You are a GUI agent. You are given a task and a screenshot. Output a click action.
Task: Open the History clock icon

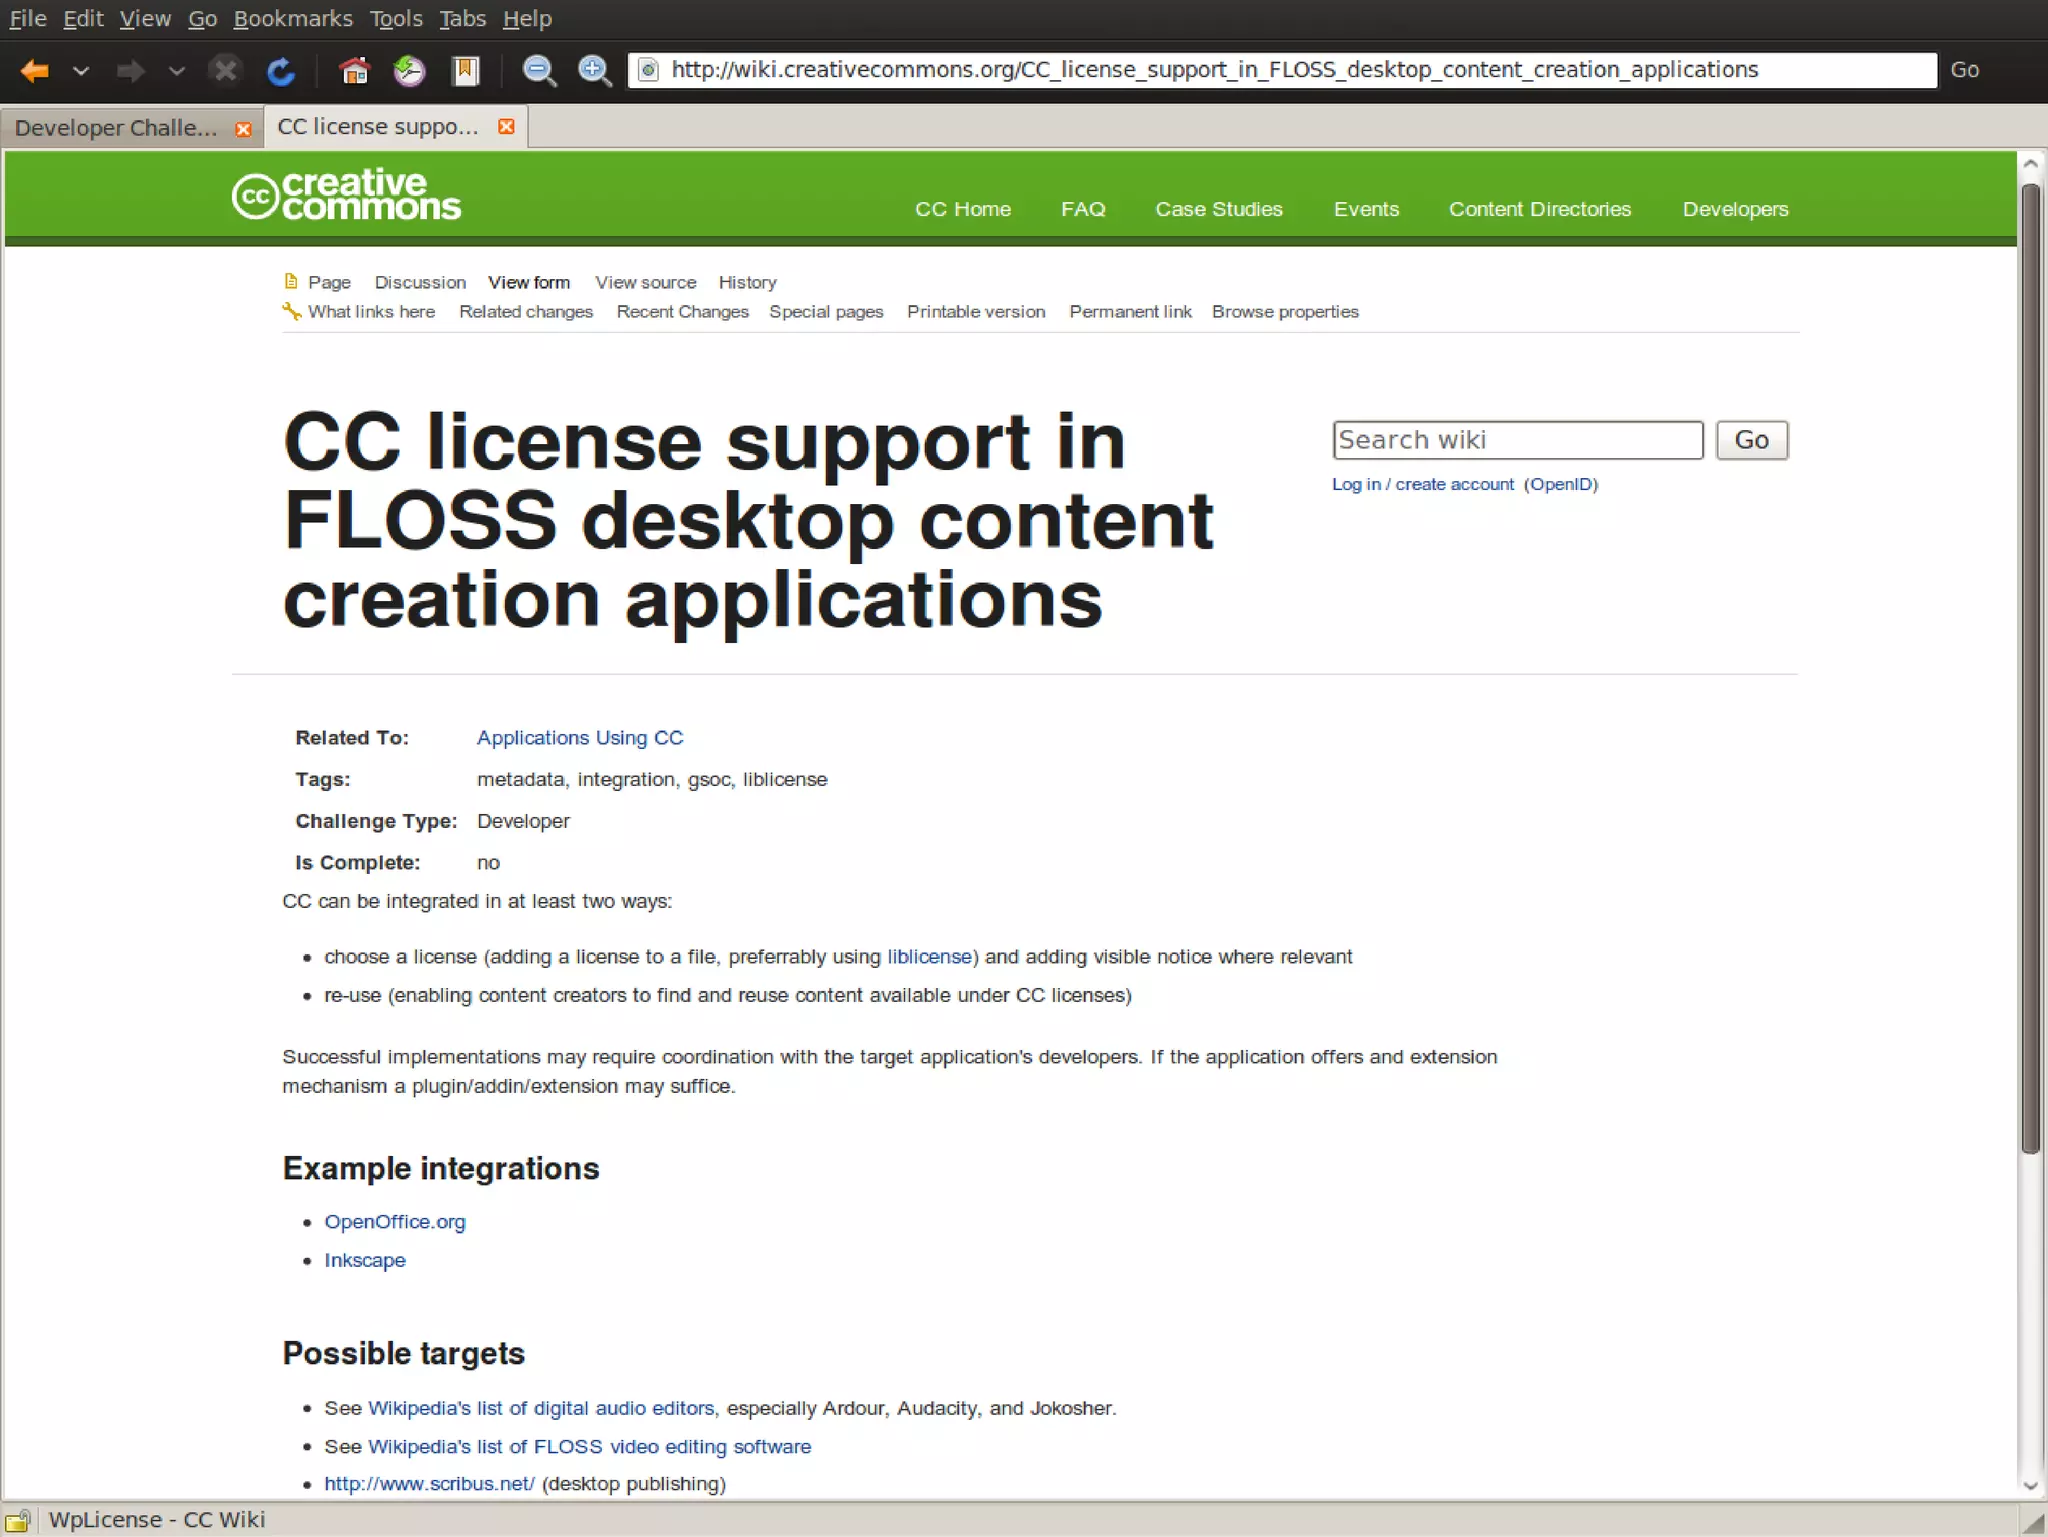click(409, 71)
